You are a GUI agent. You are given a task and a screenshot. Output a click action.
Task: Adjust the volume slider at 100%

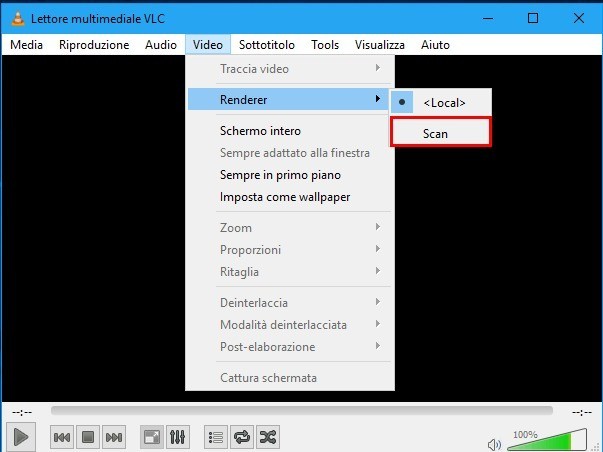(547, 440)
